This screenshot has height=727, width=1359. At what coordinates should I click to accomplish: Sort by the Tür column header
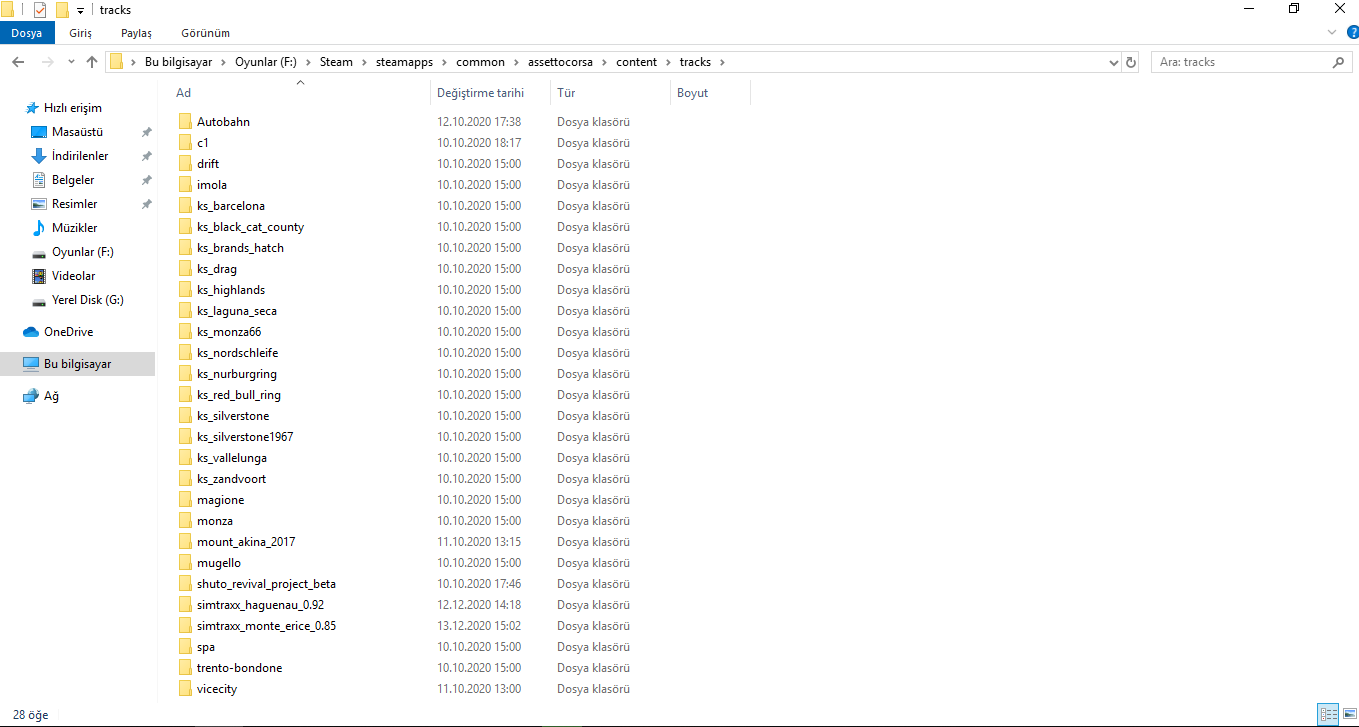(x=610, y=93)
